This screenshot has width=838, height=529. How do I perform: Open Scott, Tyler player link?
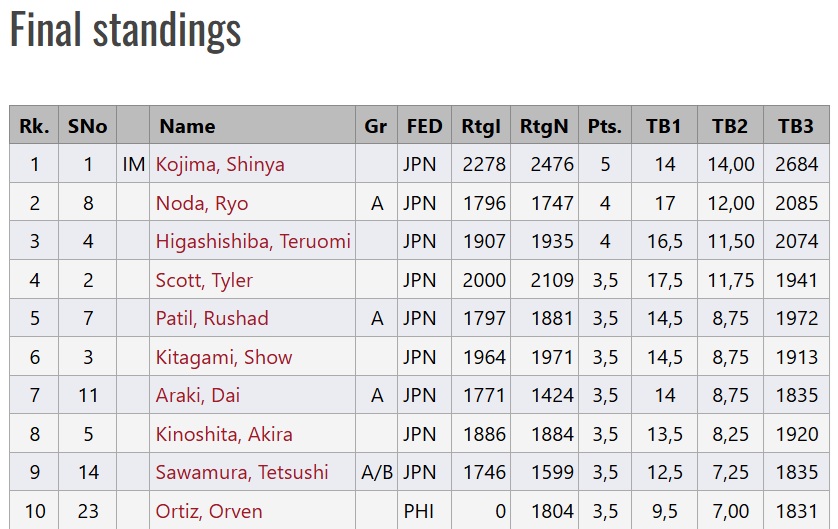(204, 281)
